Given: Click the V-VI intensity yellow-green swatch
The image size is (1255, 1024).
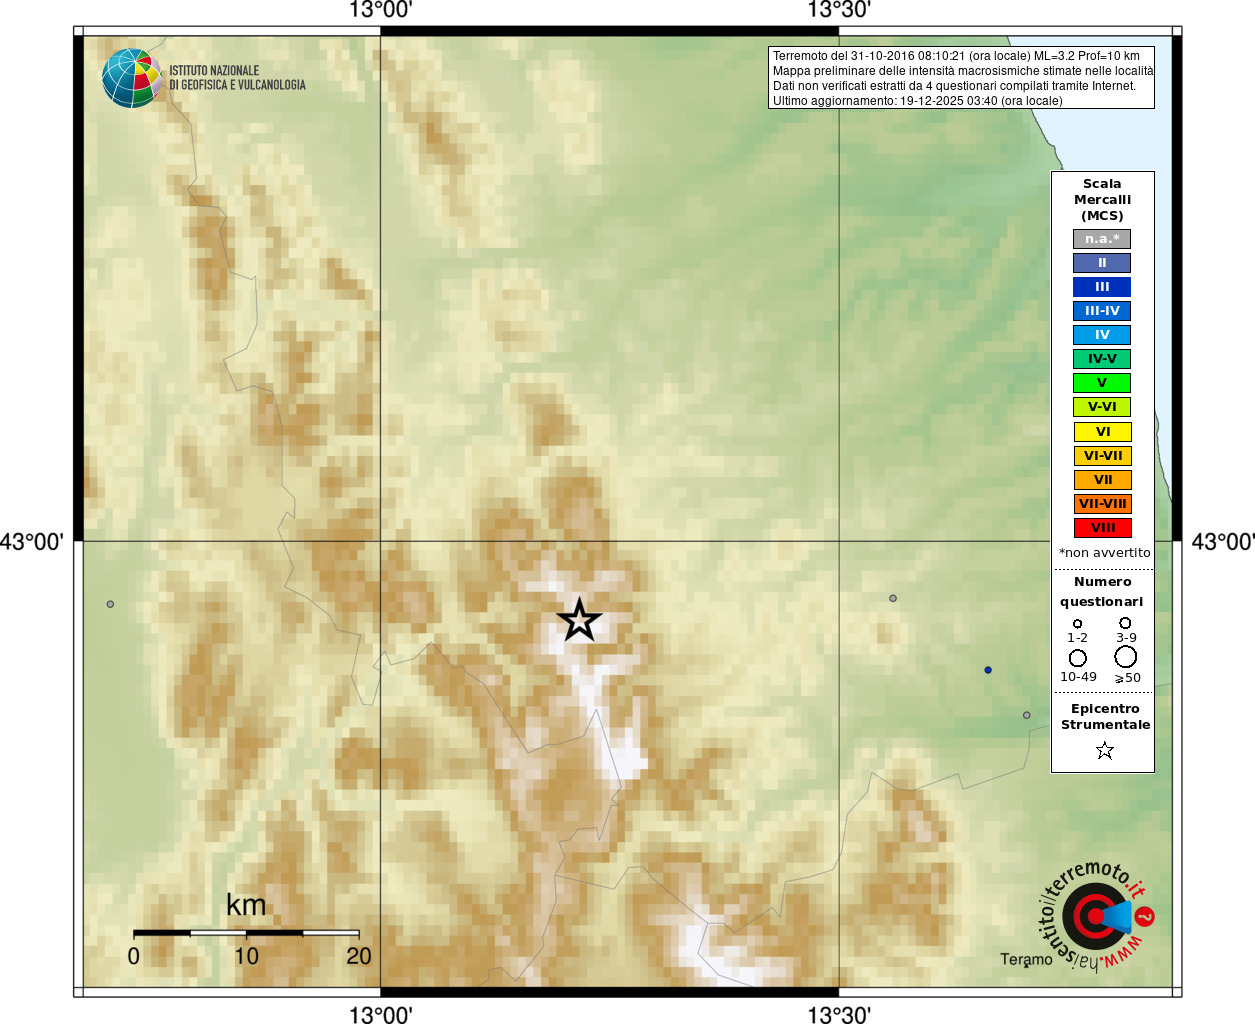Looking at the screenshot, I should (1102, 407).
